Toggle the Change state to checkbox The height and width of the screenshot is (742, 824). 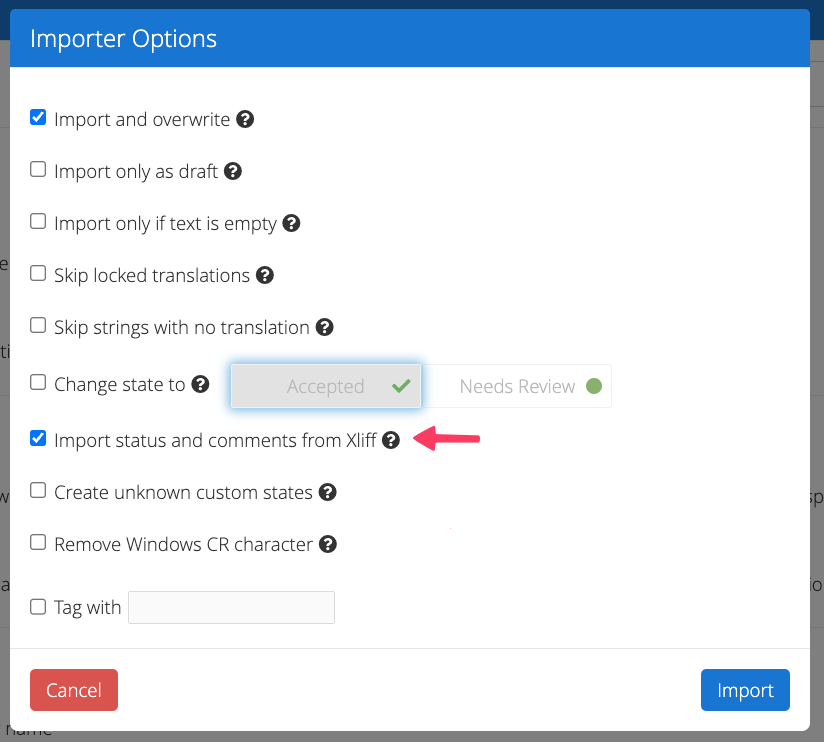38,382
